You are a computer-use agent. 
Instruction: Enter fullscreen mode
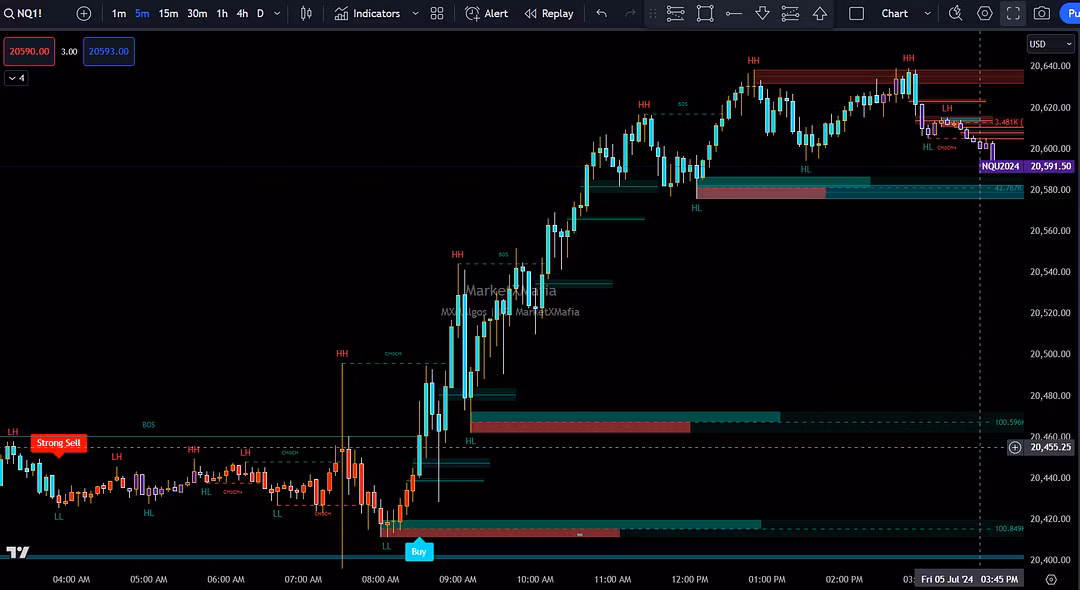pyautogui.click(x=1013, y=14)
